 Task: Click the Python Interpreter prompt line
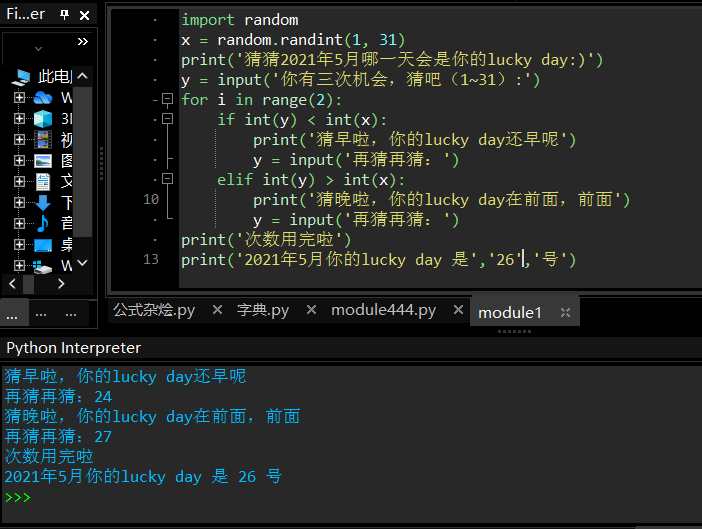(200, 497)
